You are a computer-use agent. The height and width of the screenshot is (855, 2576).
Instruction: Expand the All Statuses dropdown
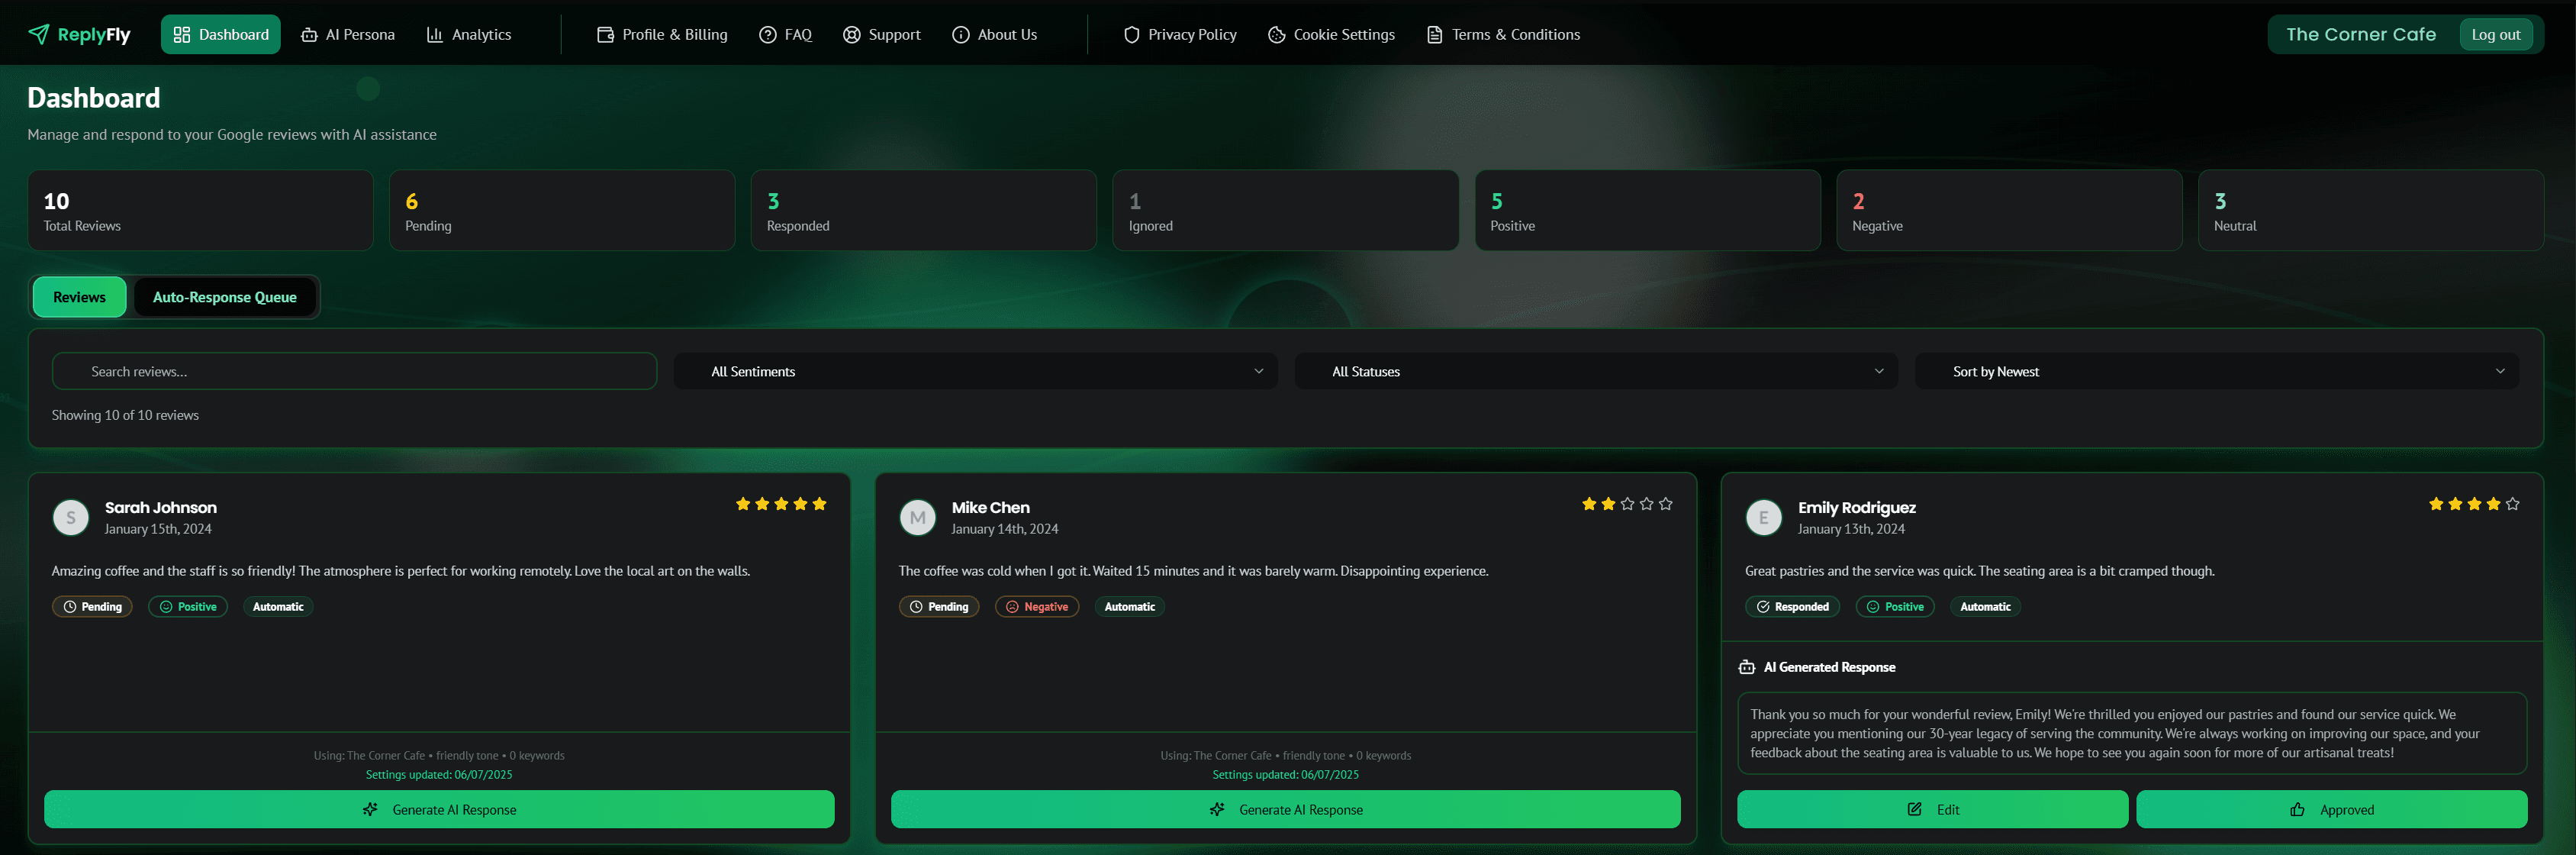tap(1595, 371)
